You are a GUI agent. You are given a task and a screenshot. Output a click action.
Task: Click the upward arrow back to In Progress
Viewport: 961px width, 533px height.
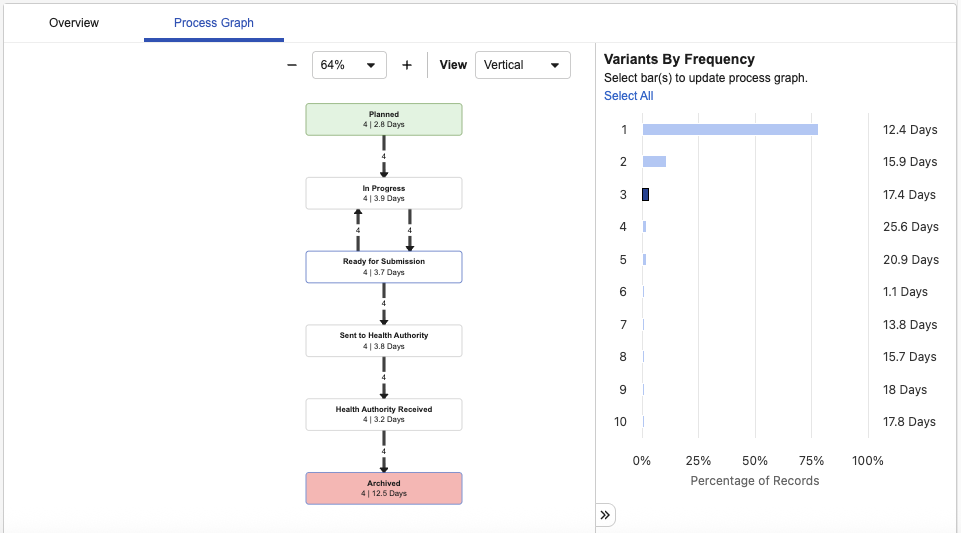pos(358,230)
